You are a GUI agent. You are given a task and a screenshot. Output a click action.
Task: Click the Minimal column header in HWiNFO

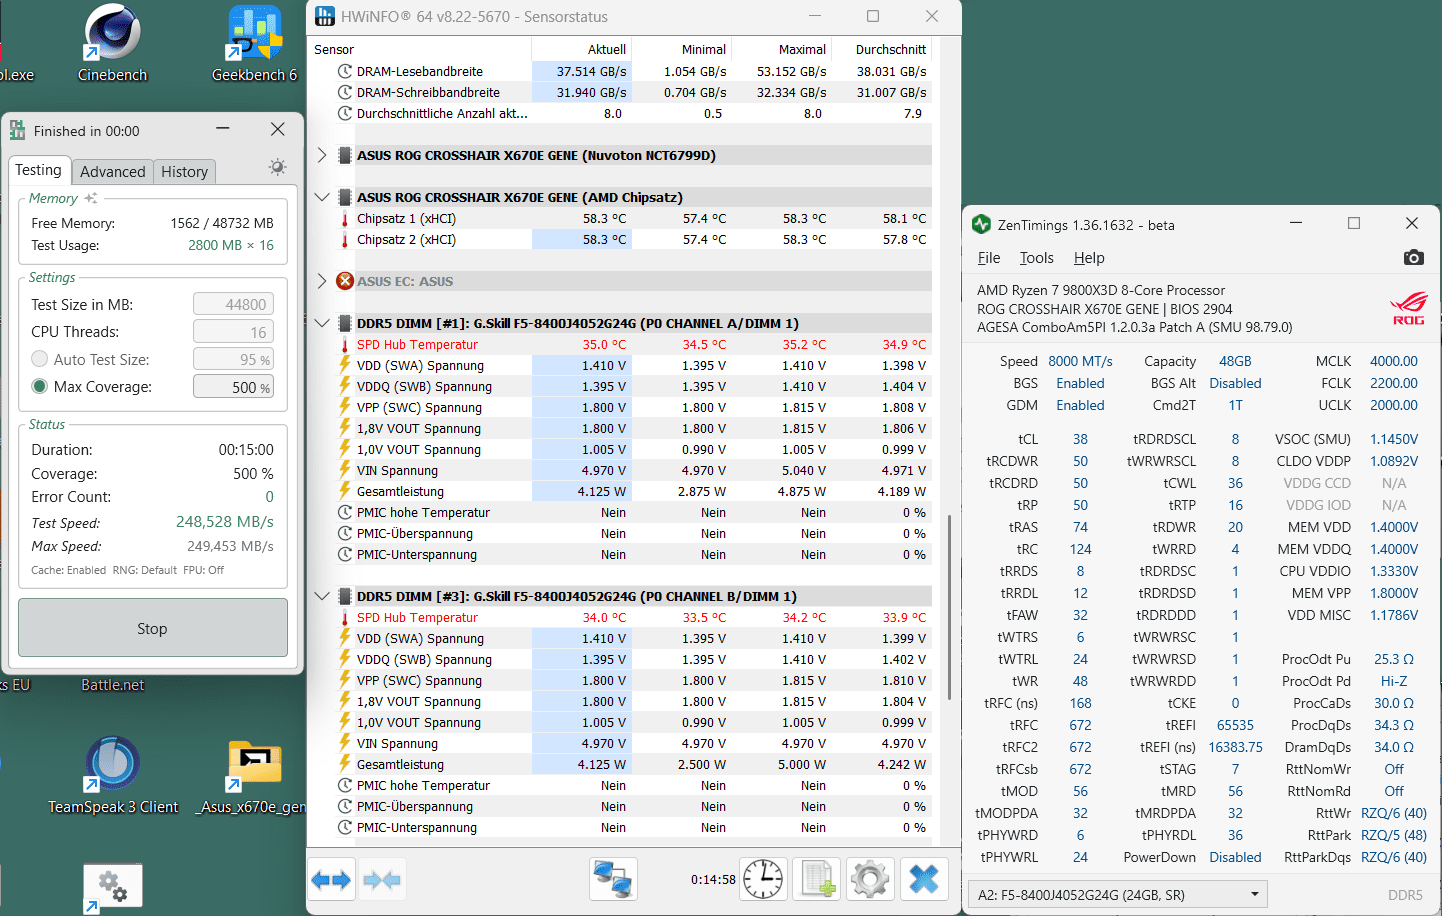point(682,49)
